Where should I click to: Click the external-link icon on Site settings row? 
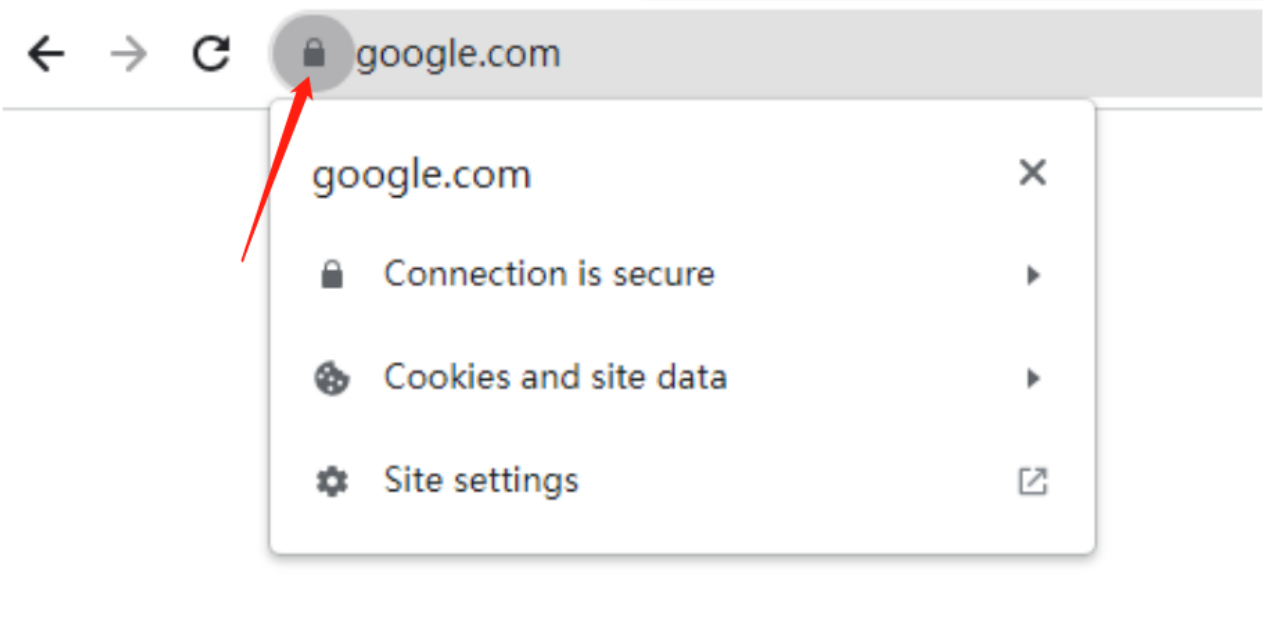[x=1032, y=482]
